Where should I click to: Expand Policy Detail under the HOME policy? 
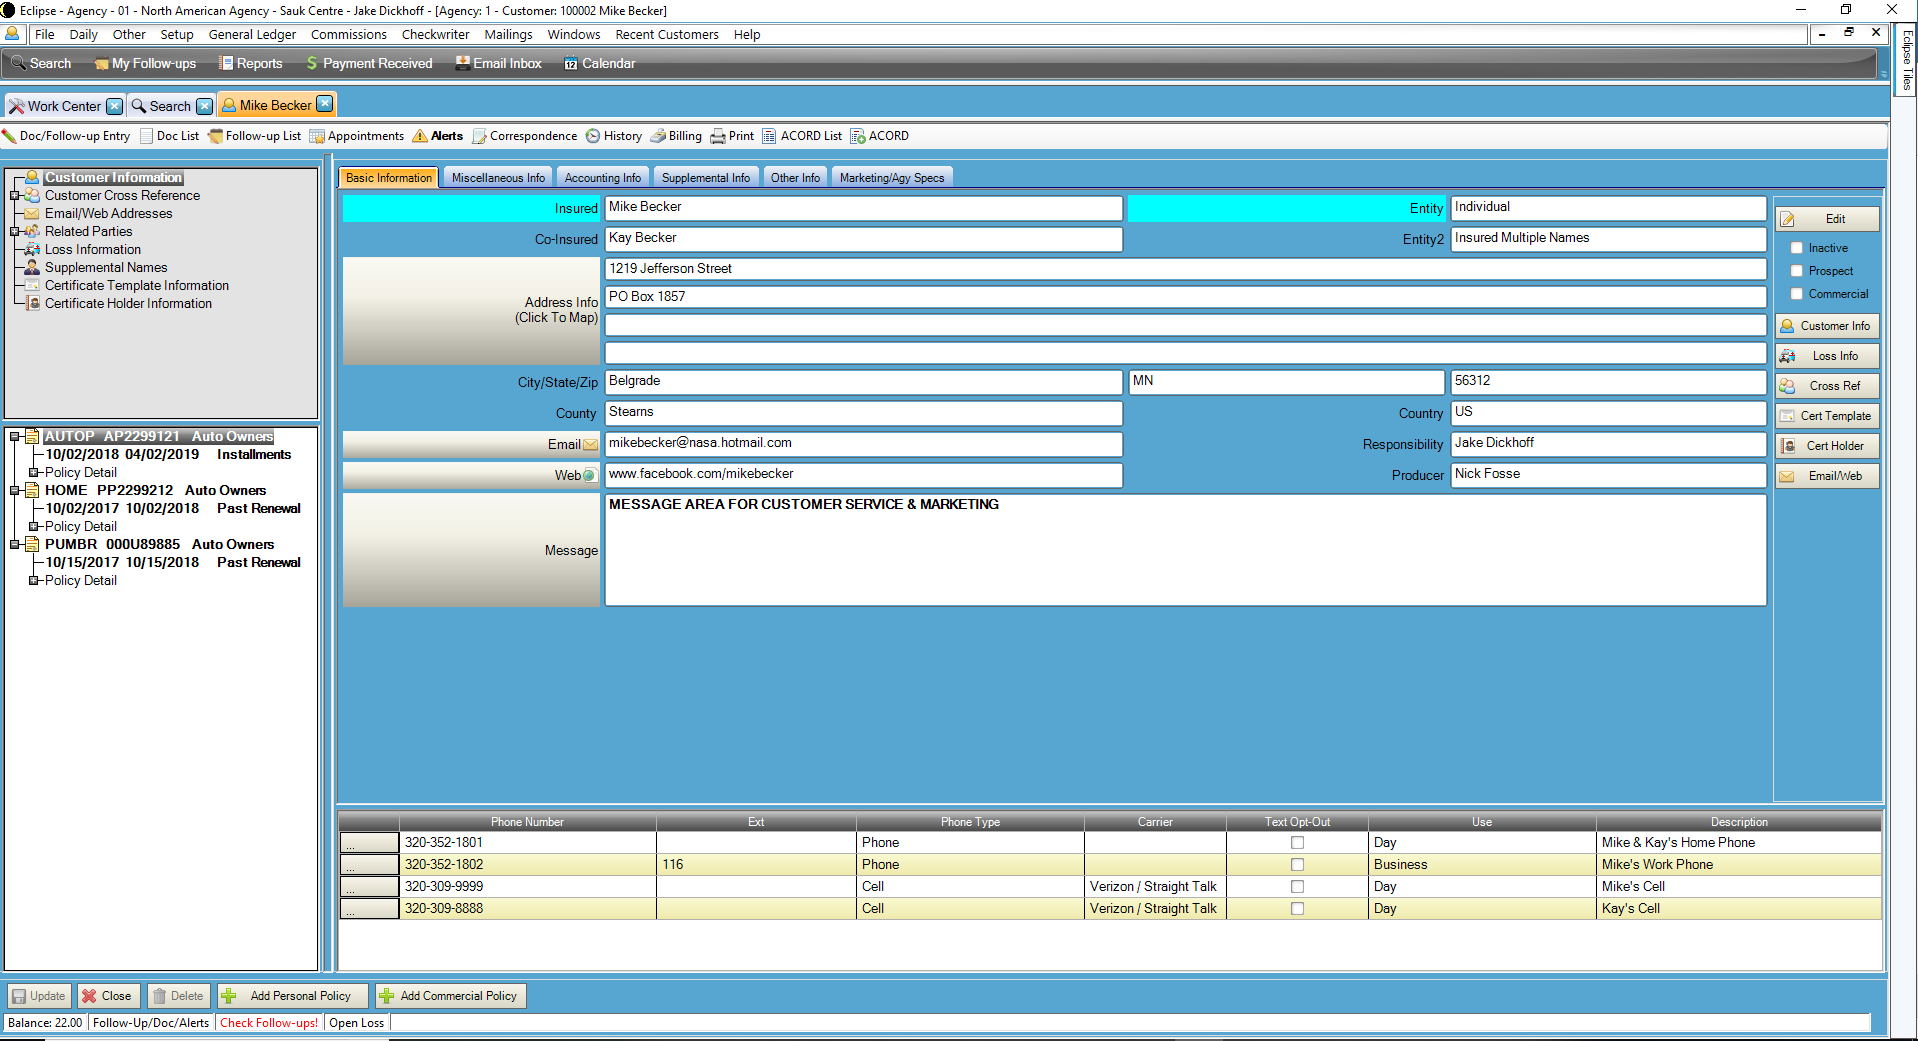(34, 527)
